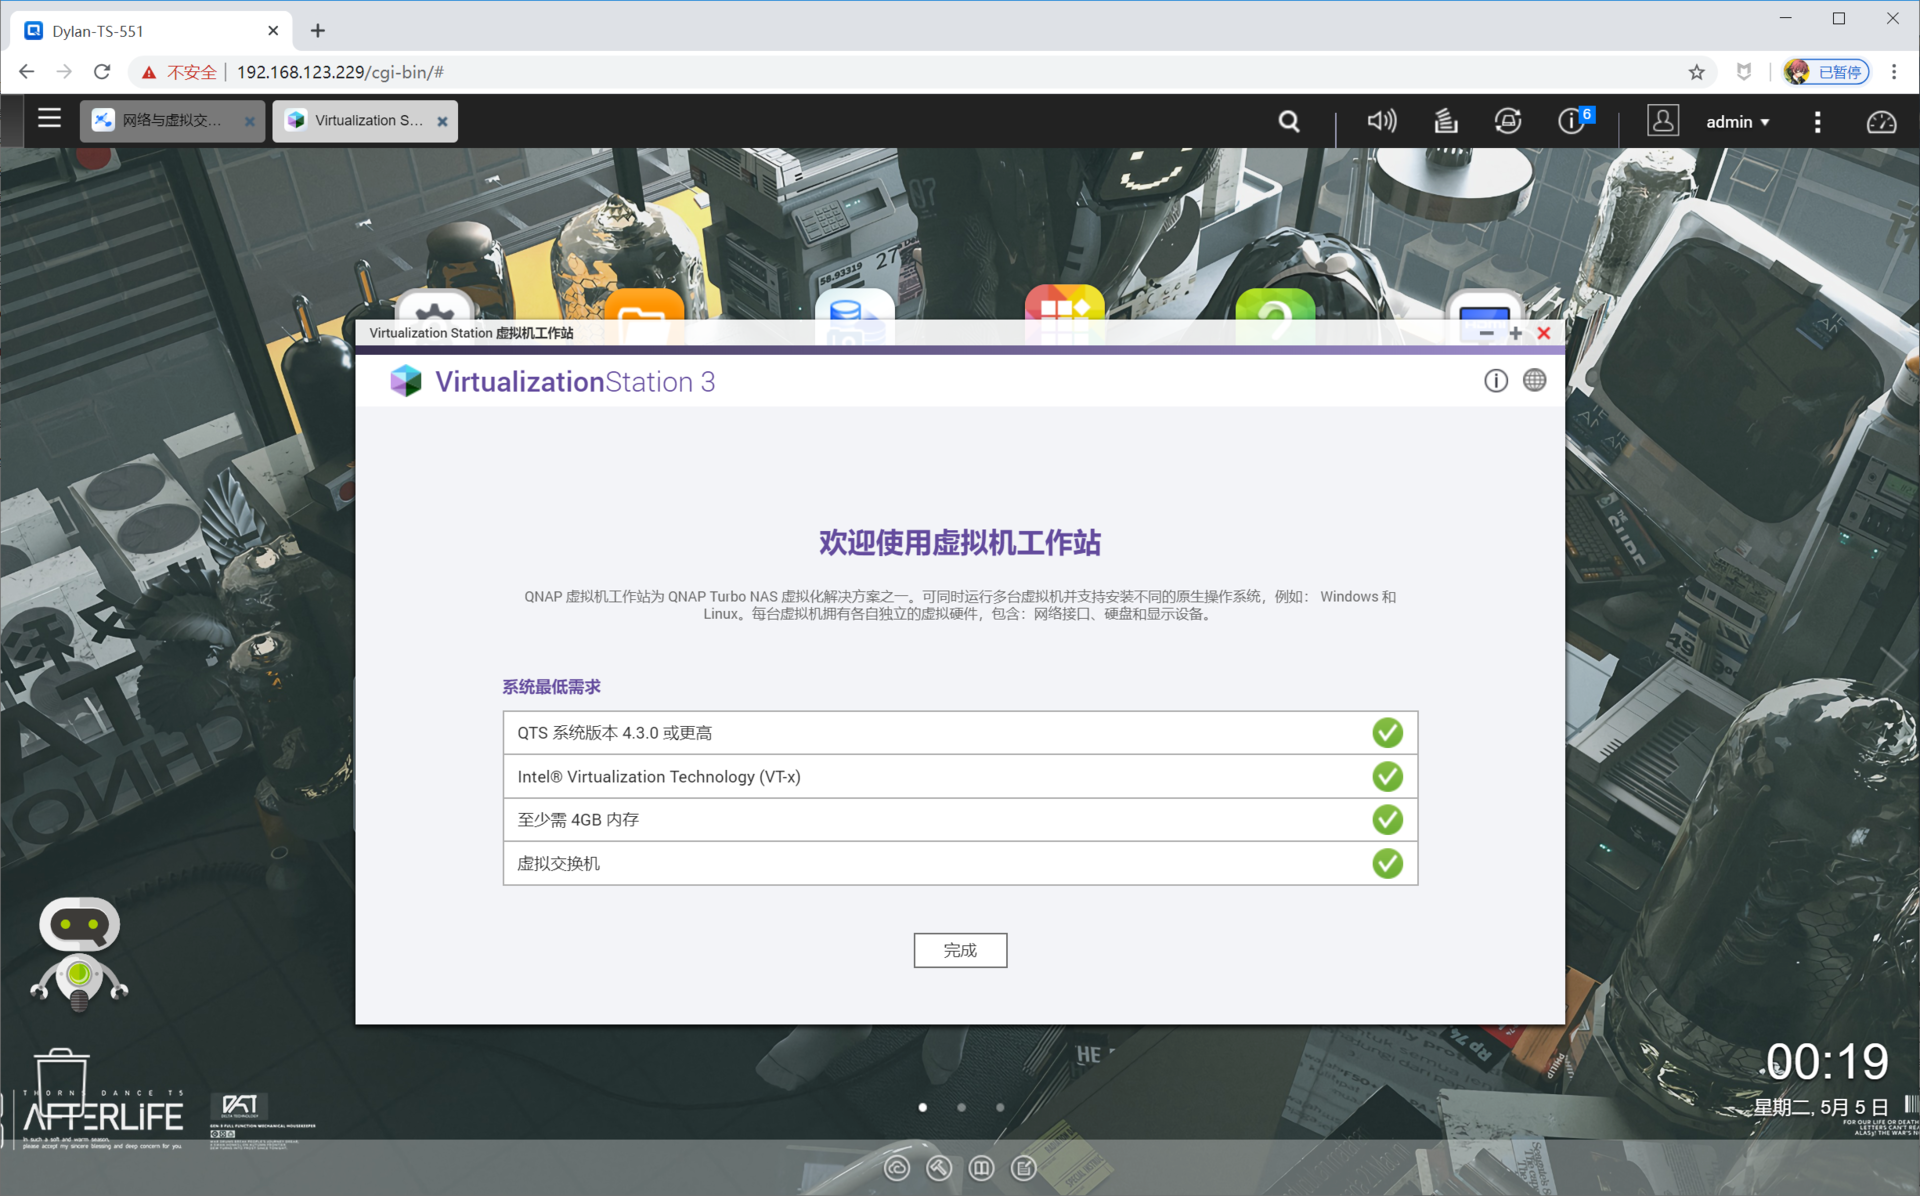
Task: Bookmark this page with star icon
Action: coord(1697,72)
